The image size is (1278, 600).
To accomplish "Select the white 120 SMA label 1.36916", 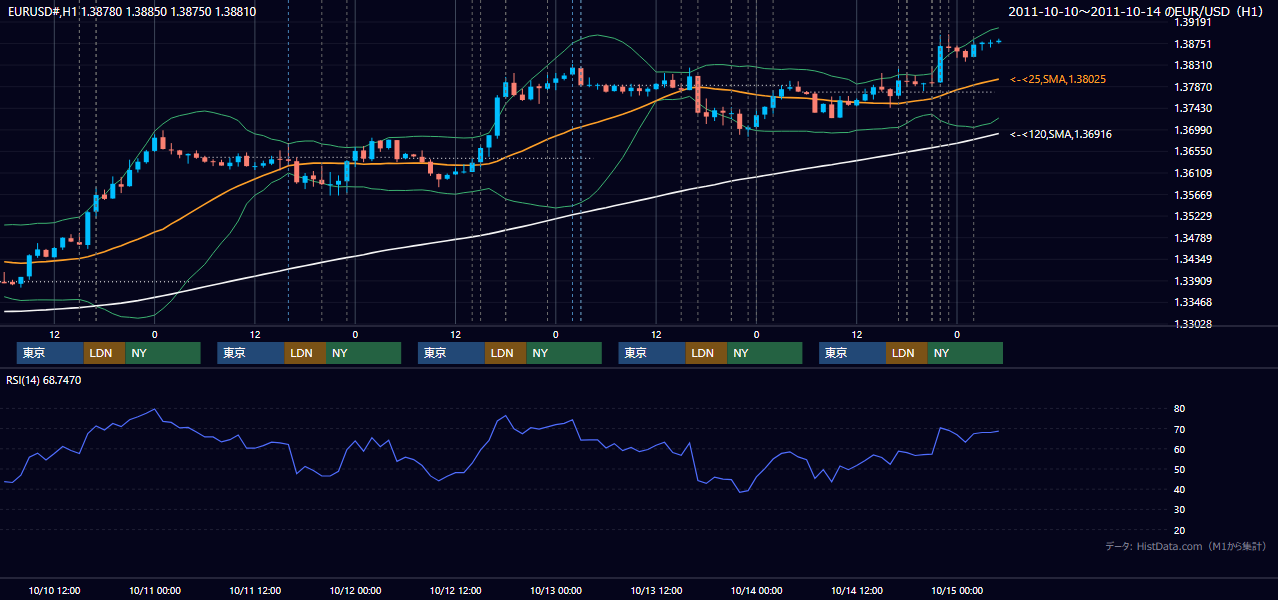I will click(1061, 134).
